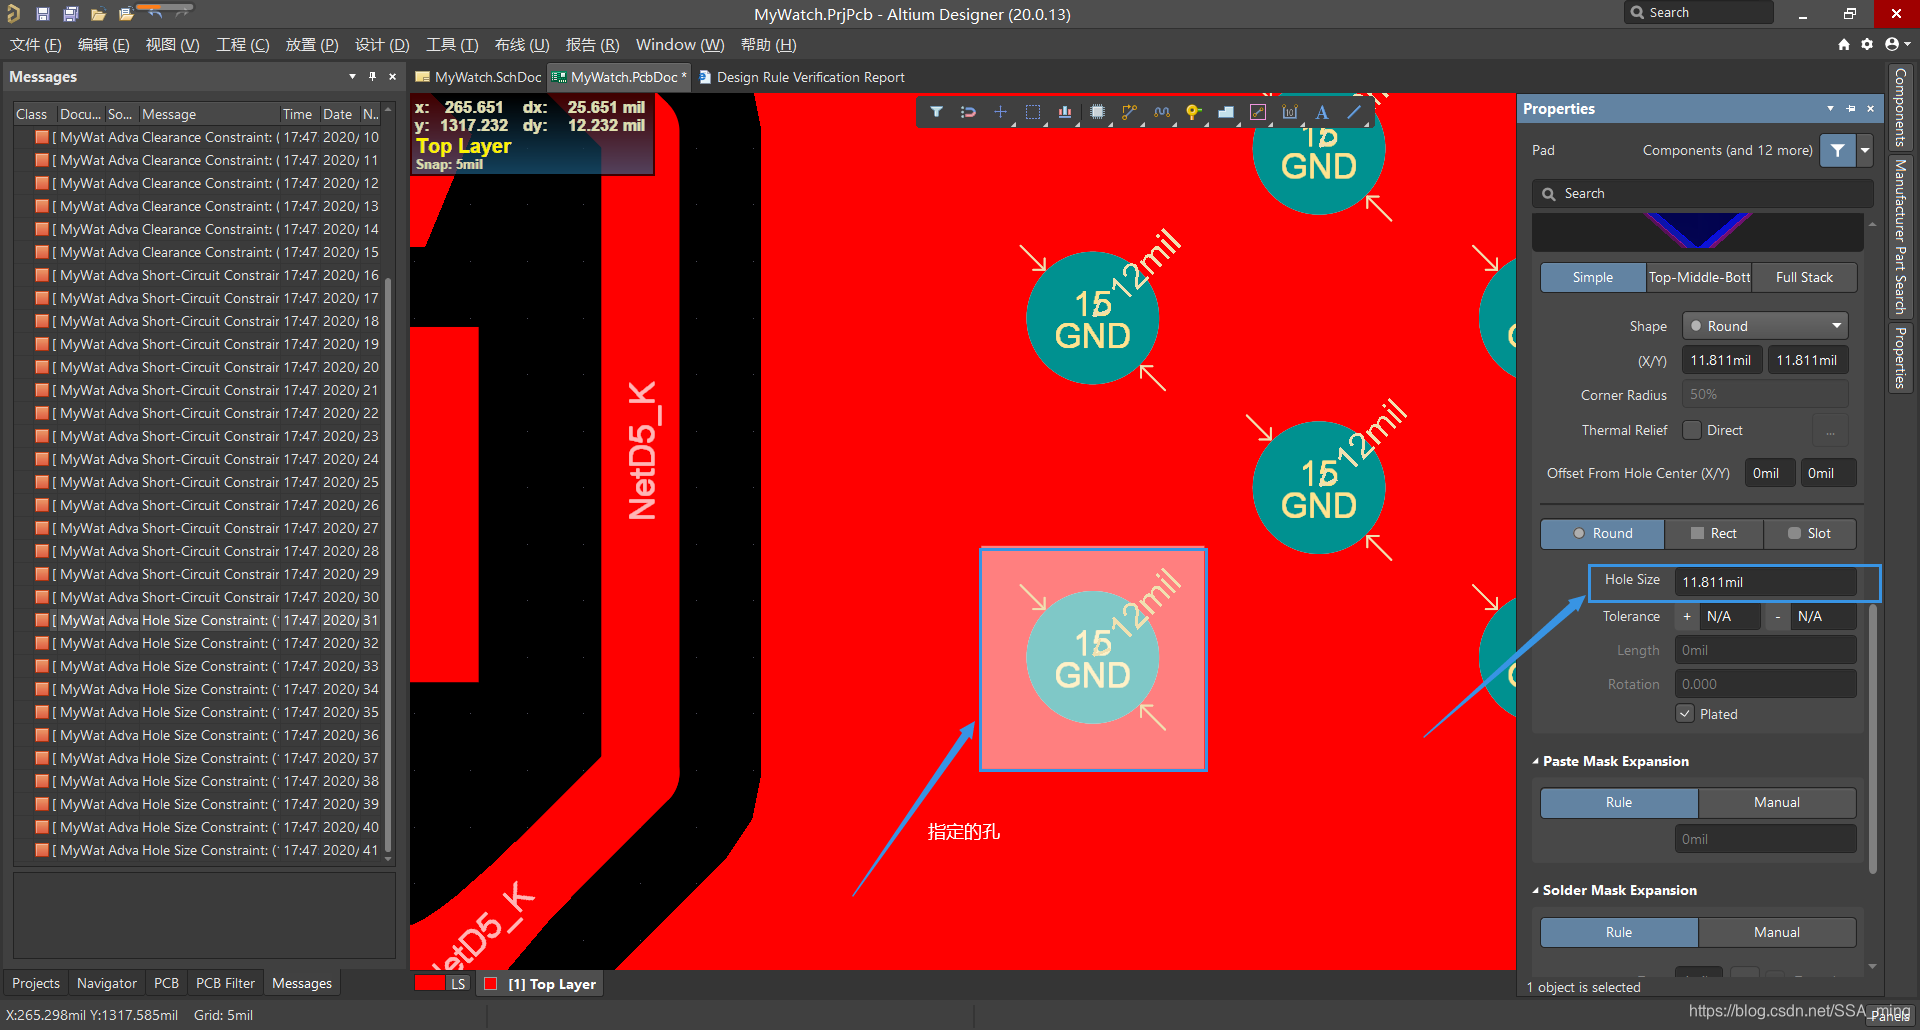Switch pad stack mode to Full Stack
Image resolution: width=1920 pixels, height=1030 pixels.
[x=1804, y=277]
